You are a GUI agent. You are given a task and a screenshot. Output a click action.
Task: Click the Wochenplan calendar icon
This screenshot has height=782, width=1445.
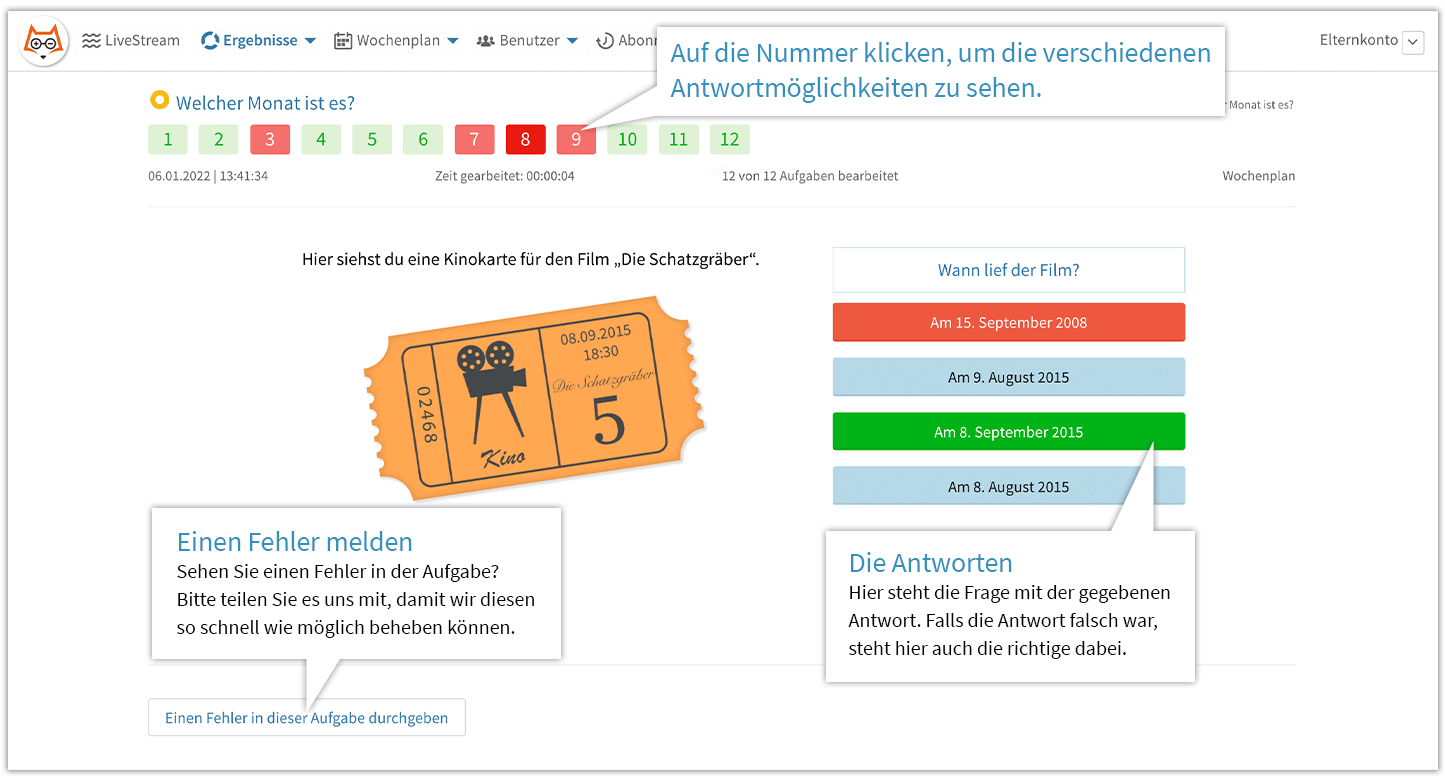click(343, 41)
